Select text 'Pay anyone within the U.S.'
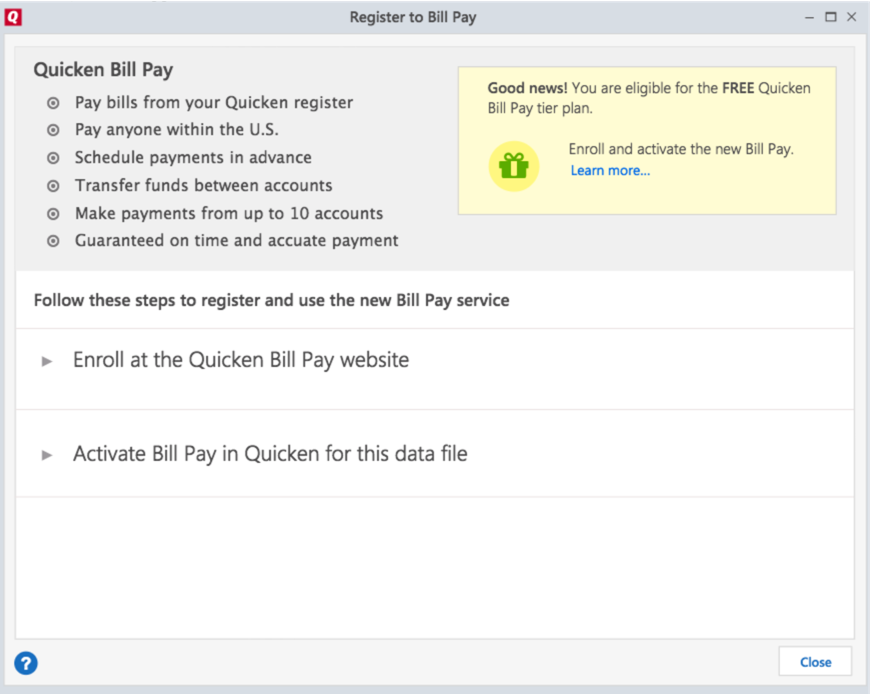Screen dimensions: 871x694 coord(177,129)
